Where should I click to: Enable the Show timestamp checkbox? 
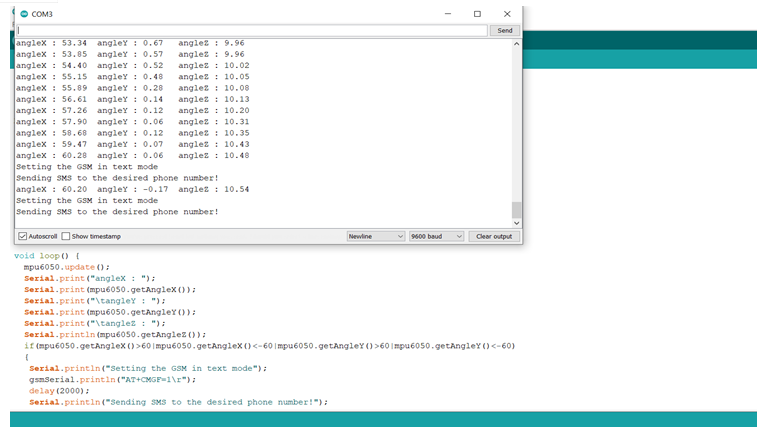pyautogui.click(x=66, y=236)
